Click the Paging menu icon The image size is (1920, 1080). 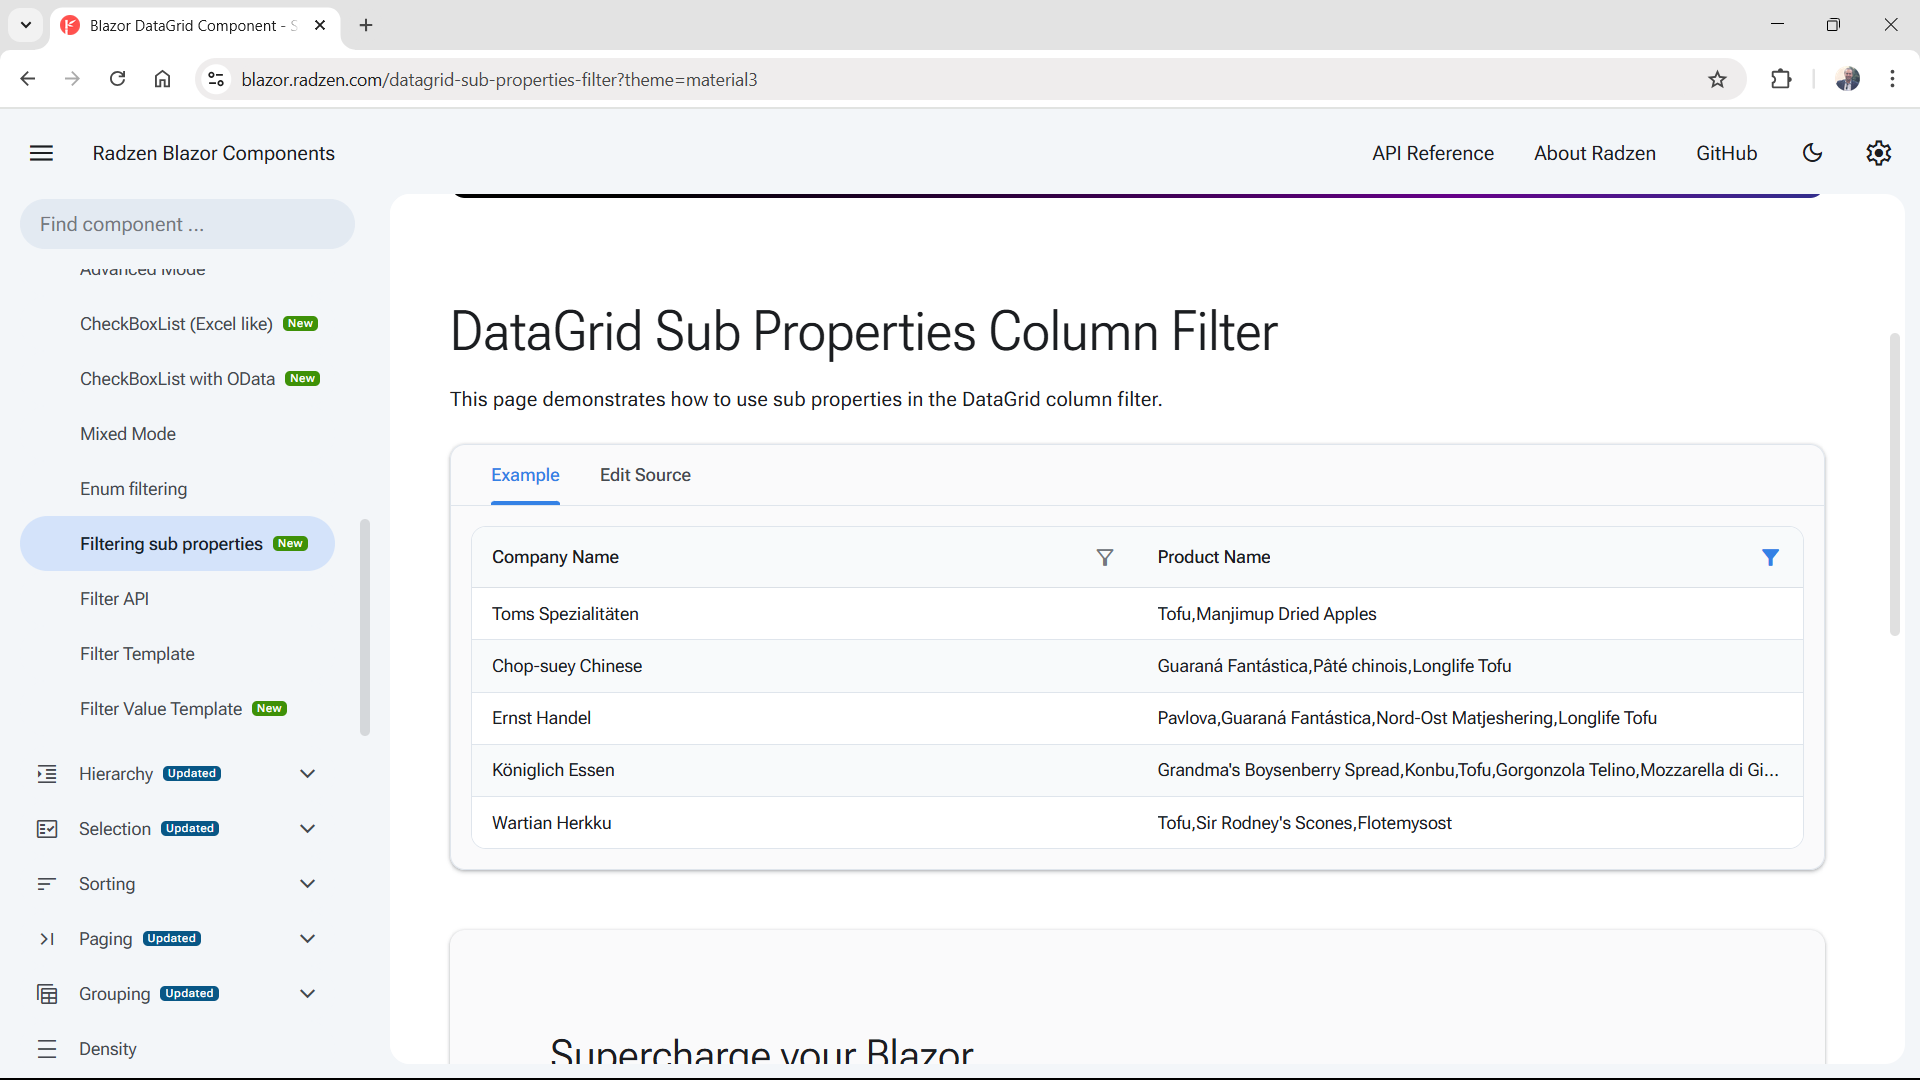pos(47,939)
